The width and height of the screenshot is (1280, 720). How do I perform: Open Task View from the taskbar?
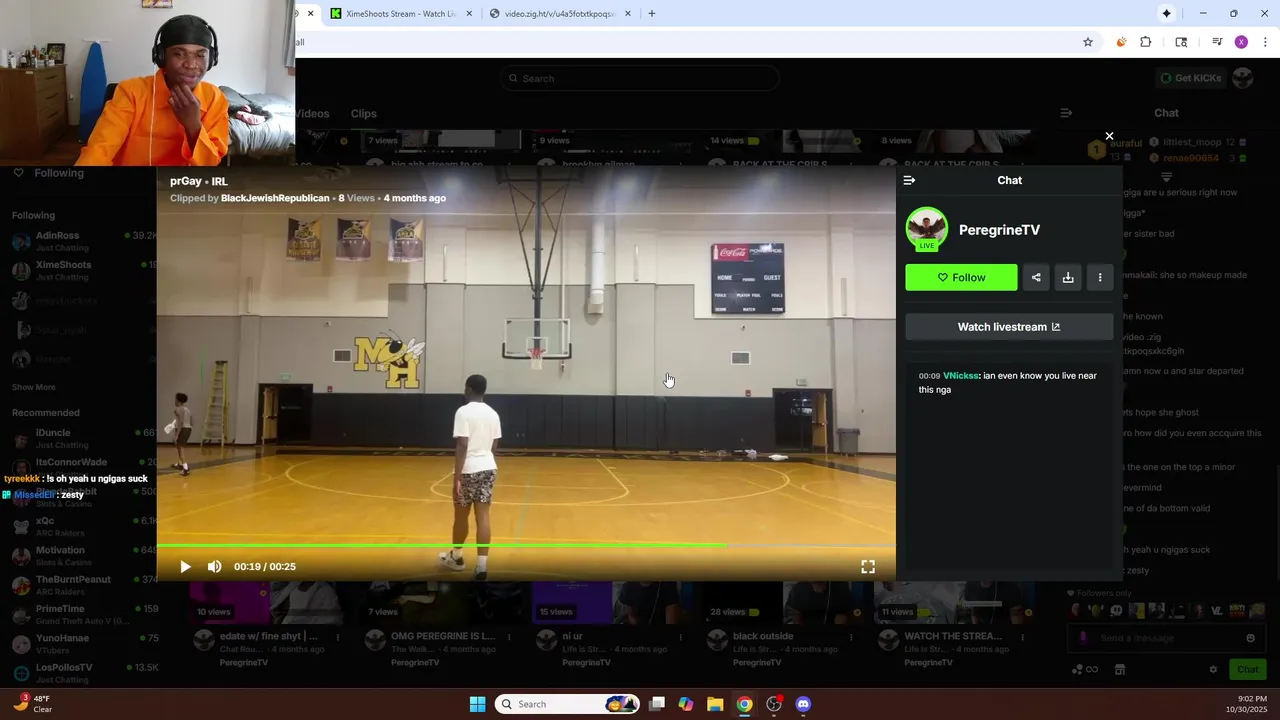tap(657, 704)
